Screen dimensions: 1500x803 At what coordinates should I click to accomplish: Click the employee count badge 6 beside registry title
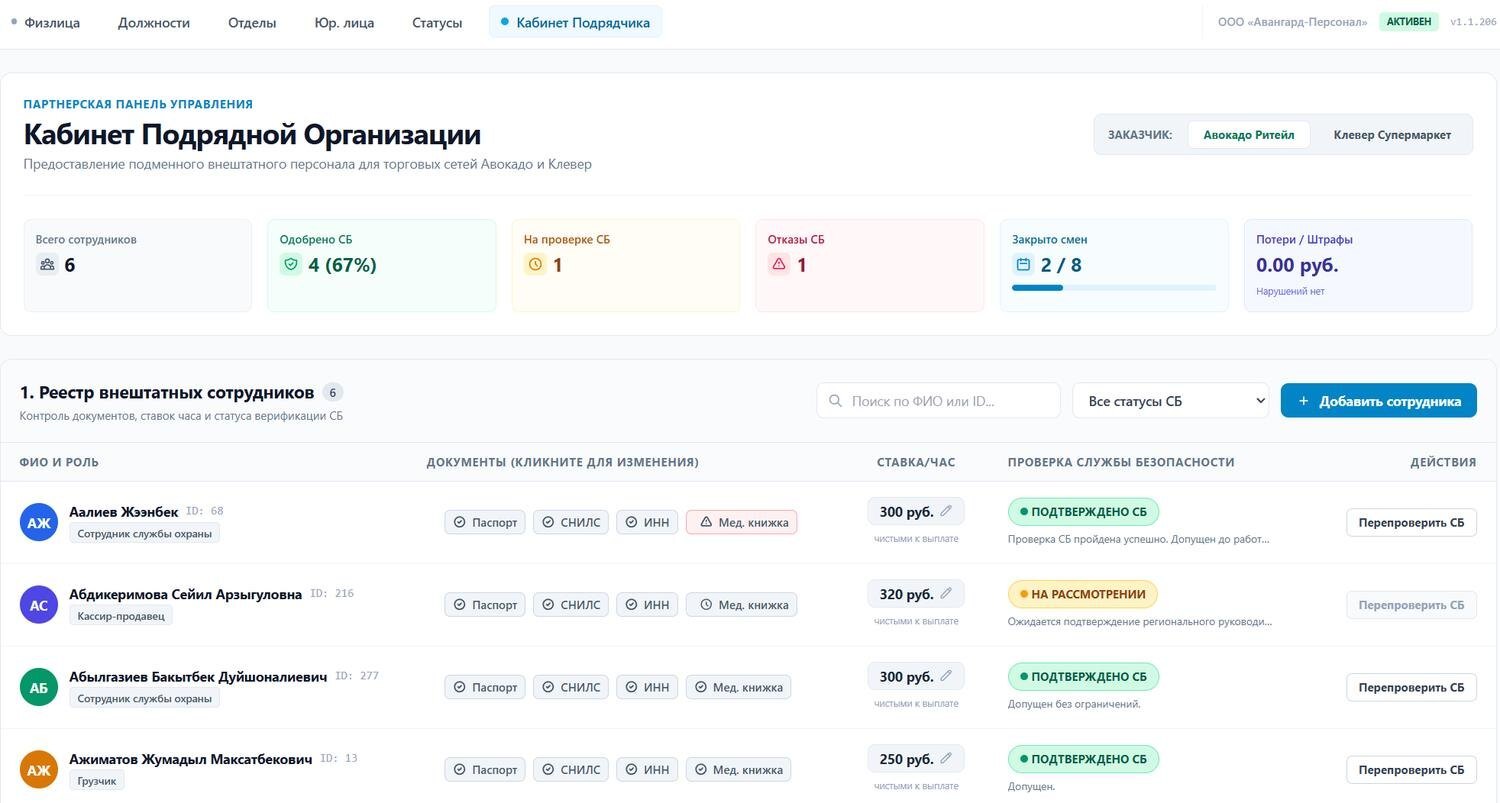pyautogui.click(x=333, y=393)
